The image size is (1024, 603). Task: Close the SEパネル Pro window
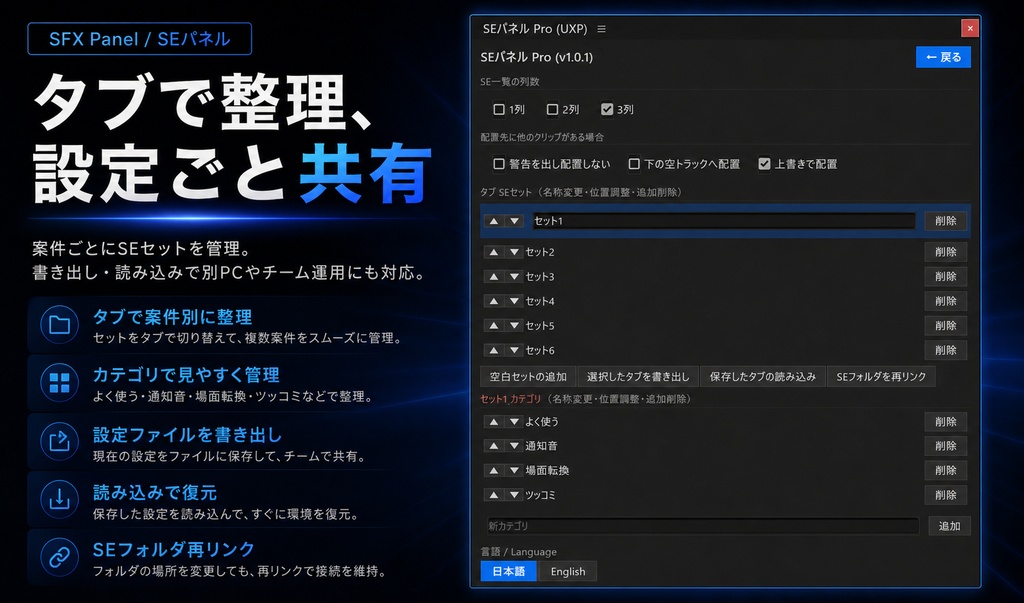970,28
